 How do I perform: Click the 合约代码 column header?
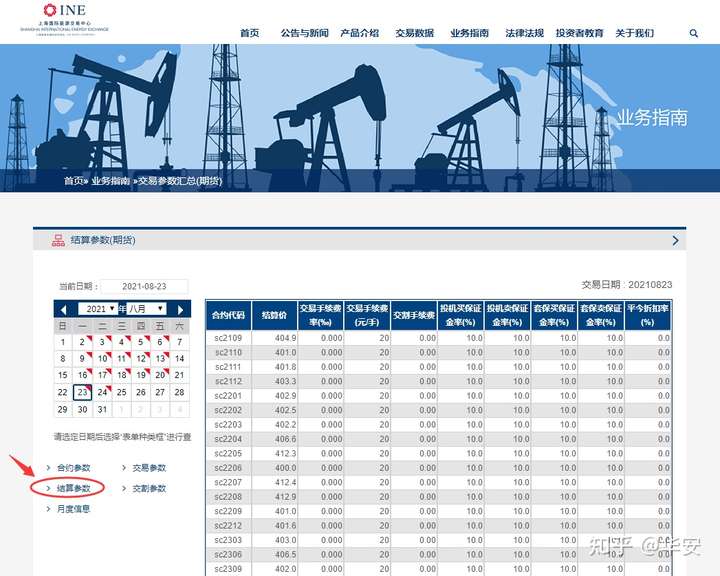click(228, 315)
